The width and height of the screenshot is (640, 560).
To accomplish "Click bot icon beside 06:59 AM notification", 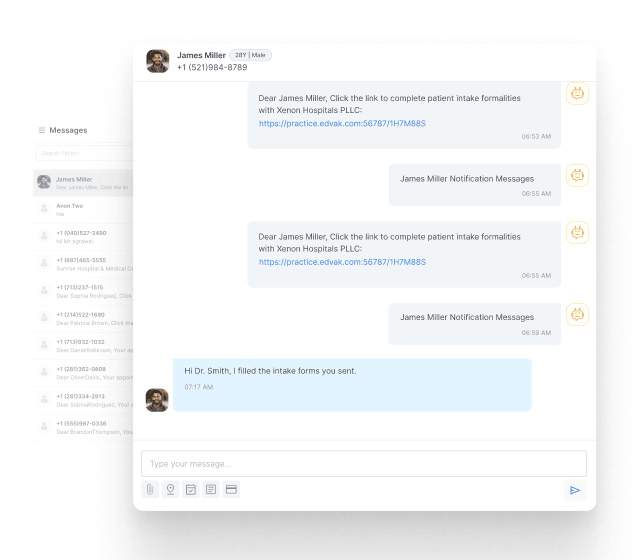I will [x=577, y=314].
